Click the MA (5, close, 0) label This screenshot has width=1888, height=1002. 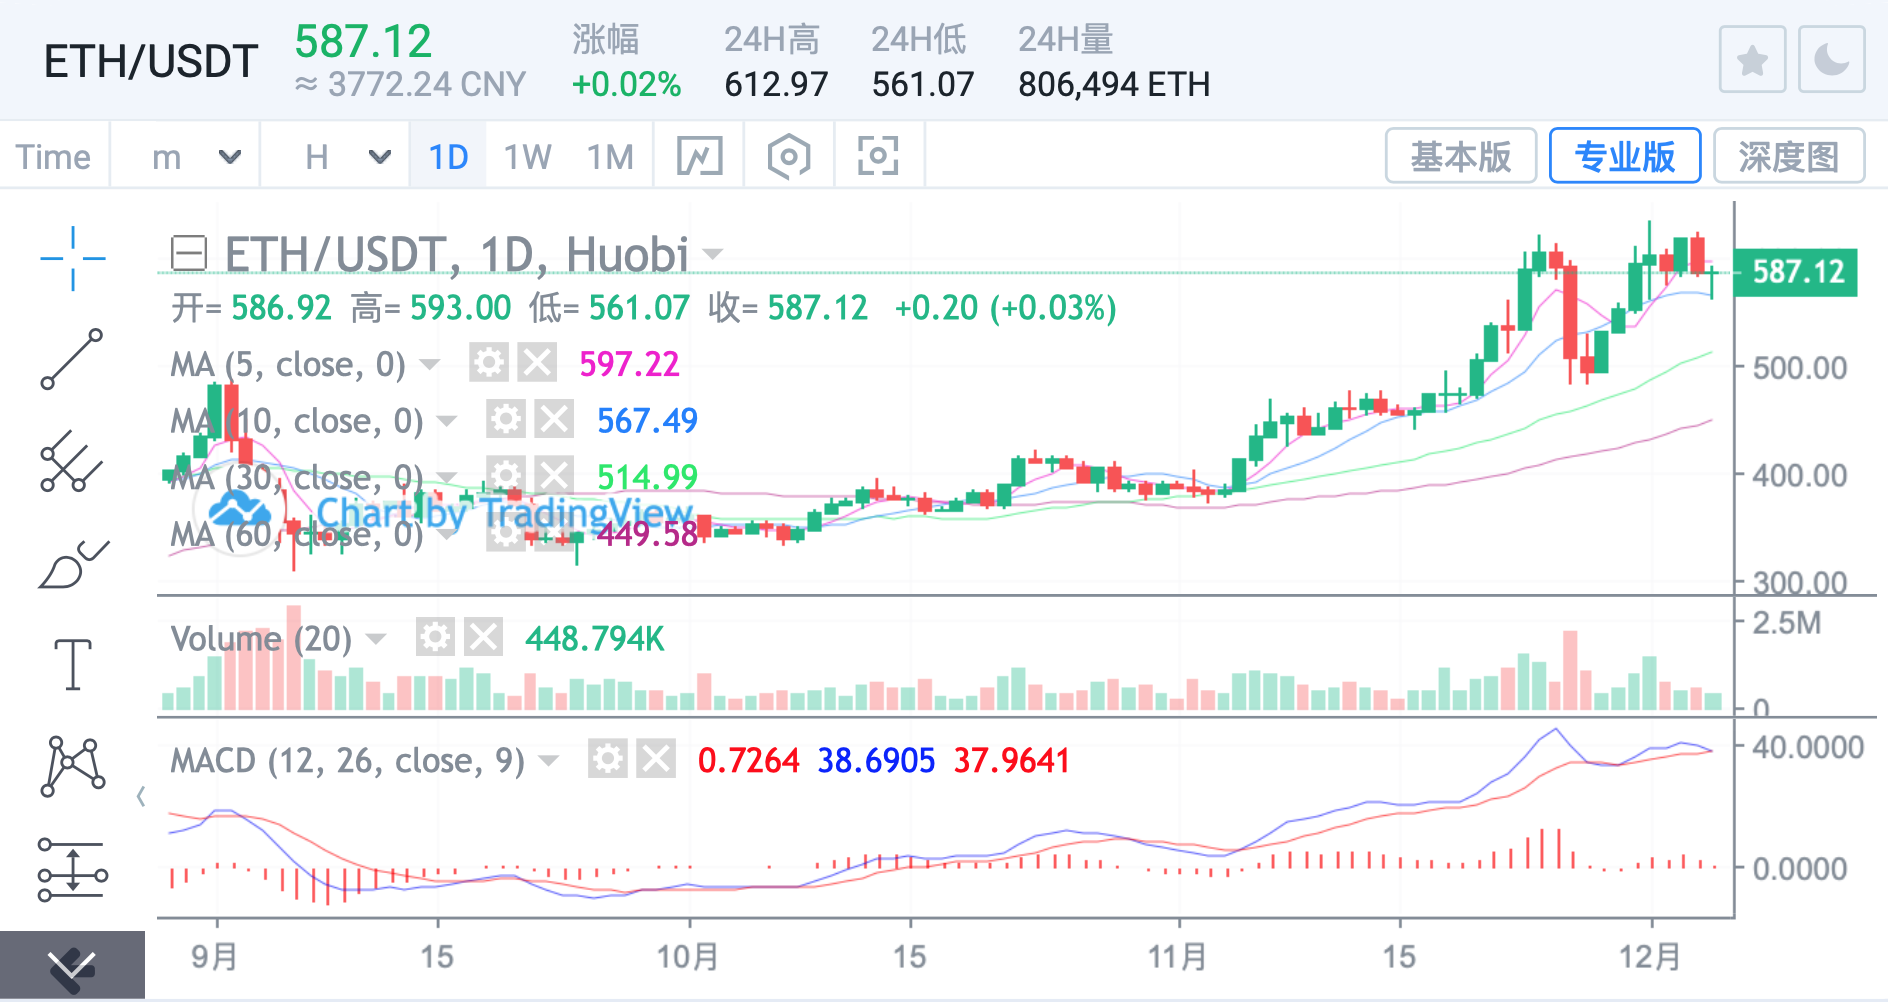pyautogui.click(x=288, y=365)
